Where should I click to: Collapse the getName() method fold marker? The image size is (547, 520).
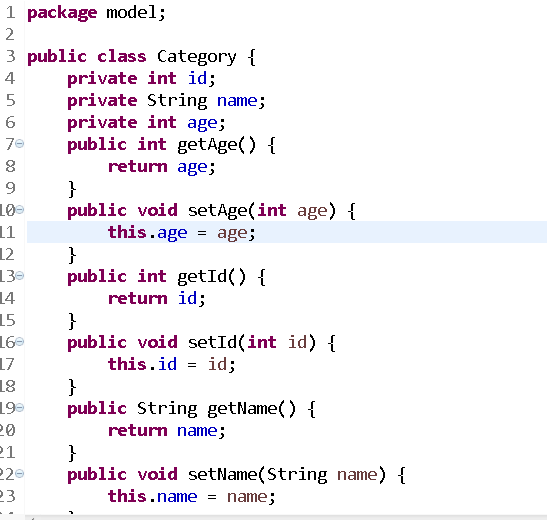20,407
